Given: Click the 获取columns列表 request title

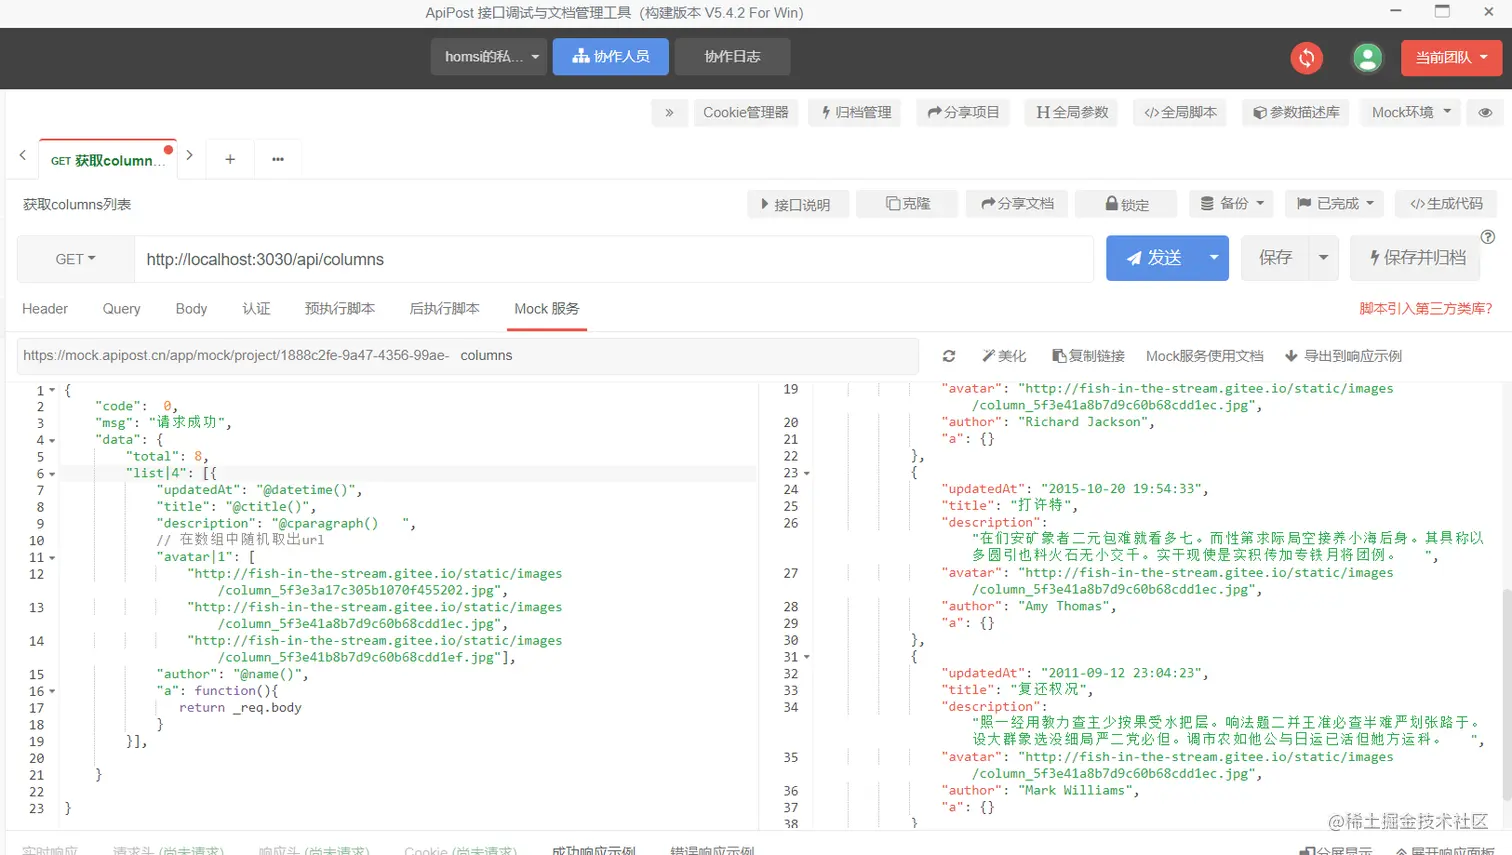Looking at the screenshot, I should (x=77, y=205).
